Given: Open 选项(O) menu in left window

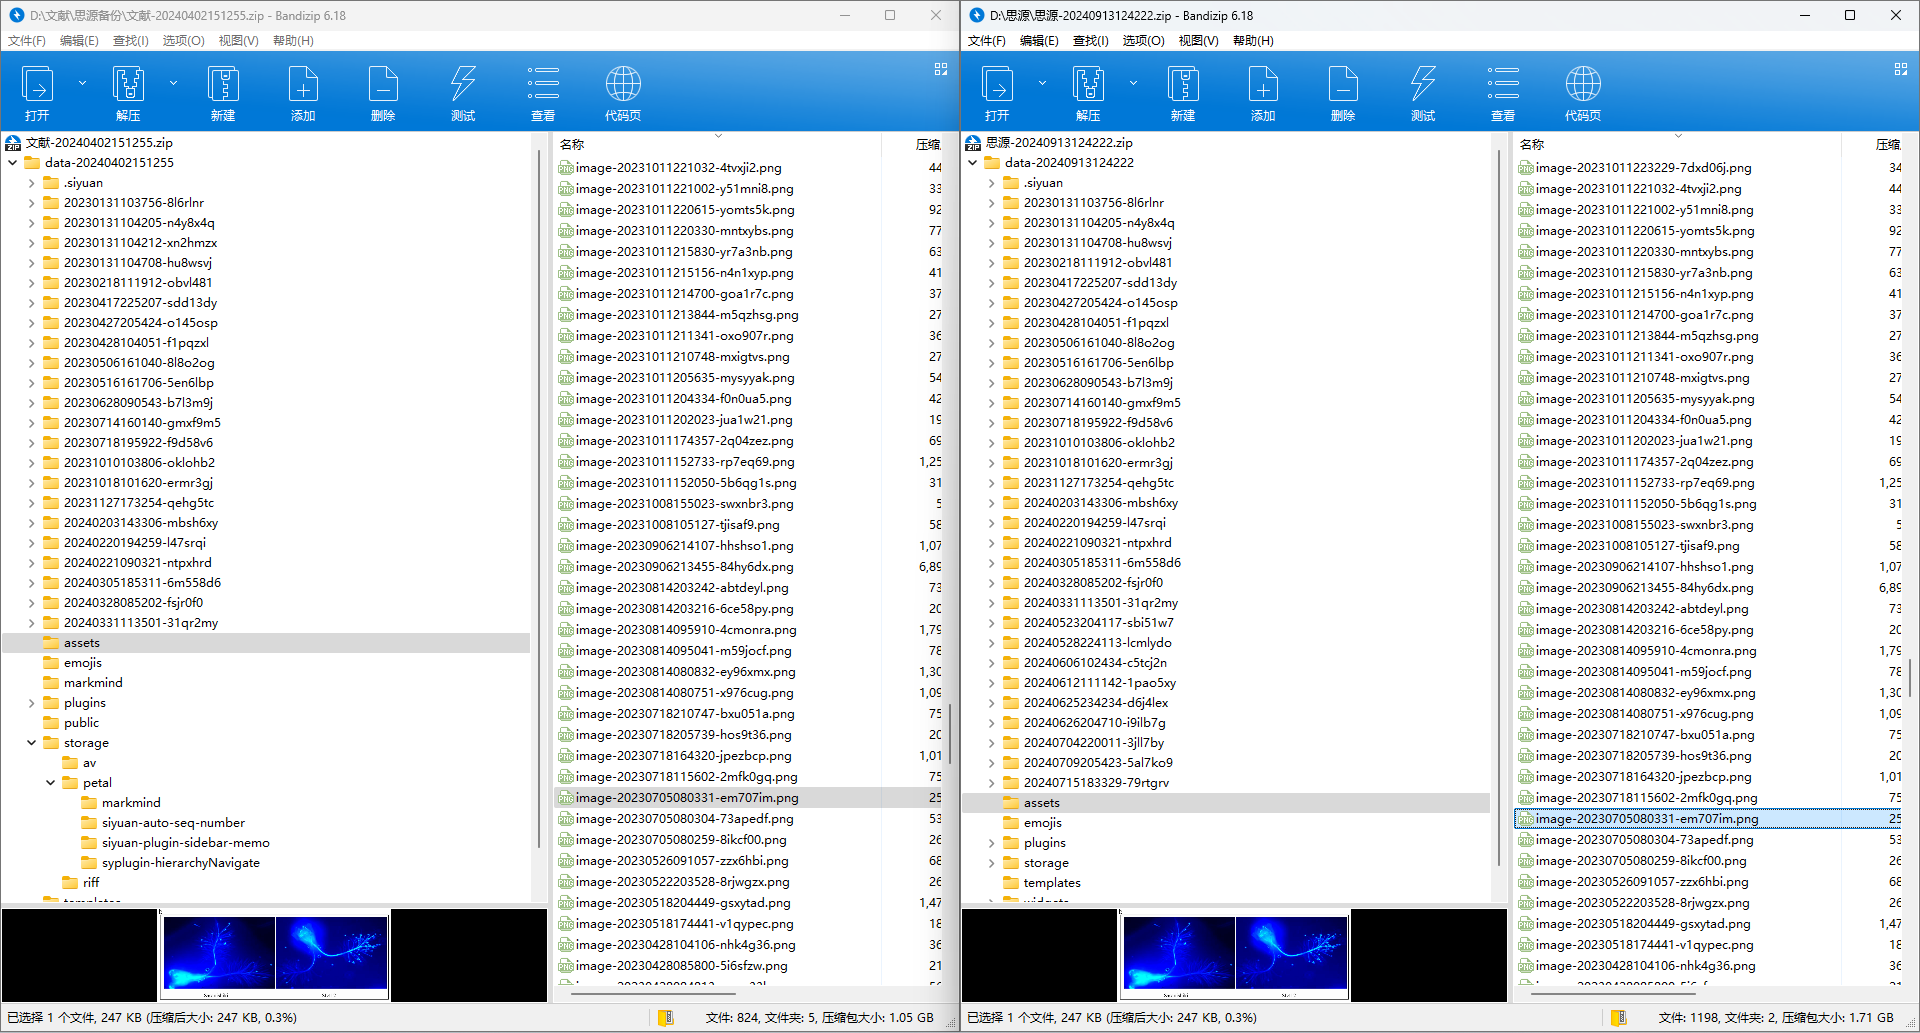Looking at the screenshot, I should (x=183, y=41).
